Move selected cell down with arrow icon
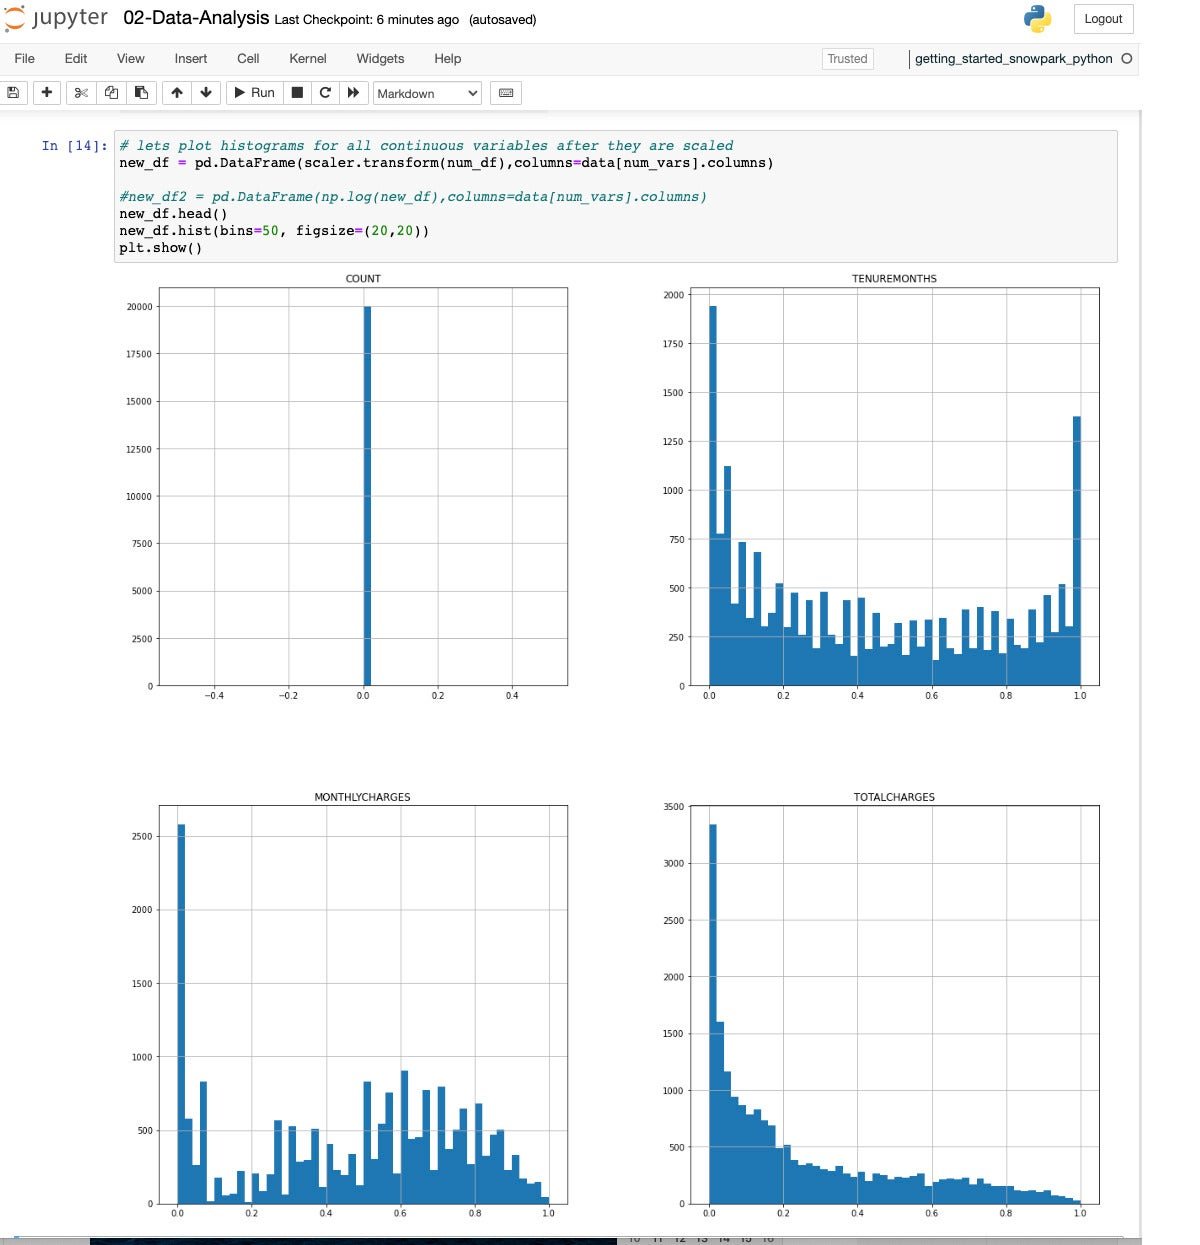This screenshot has width=1200, height=1245. [206, 93]
